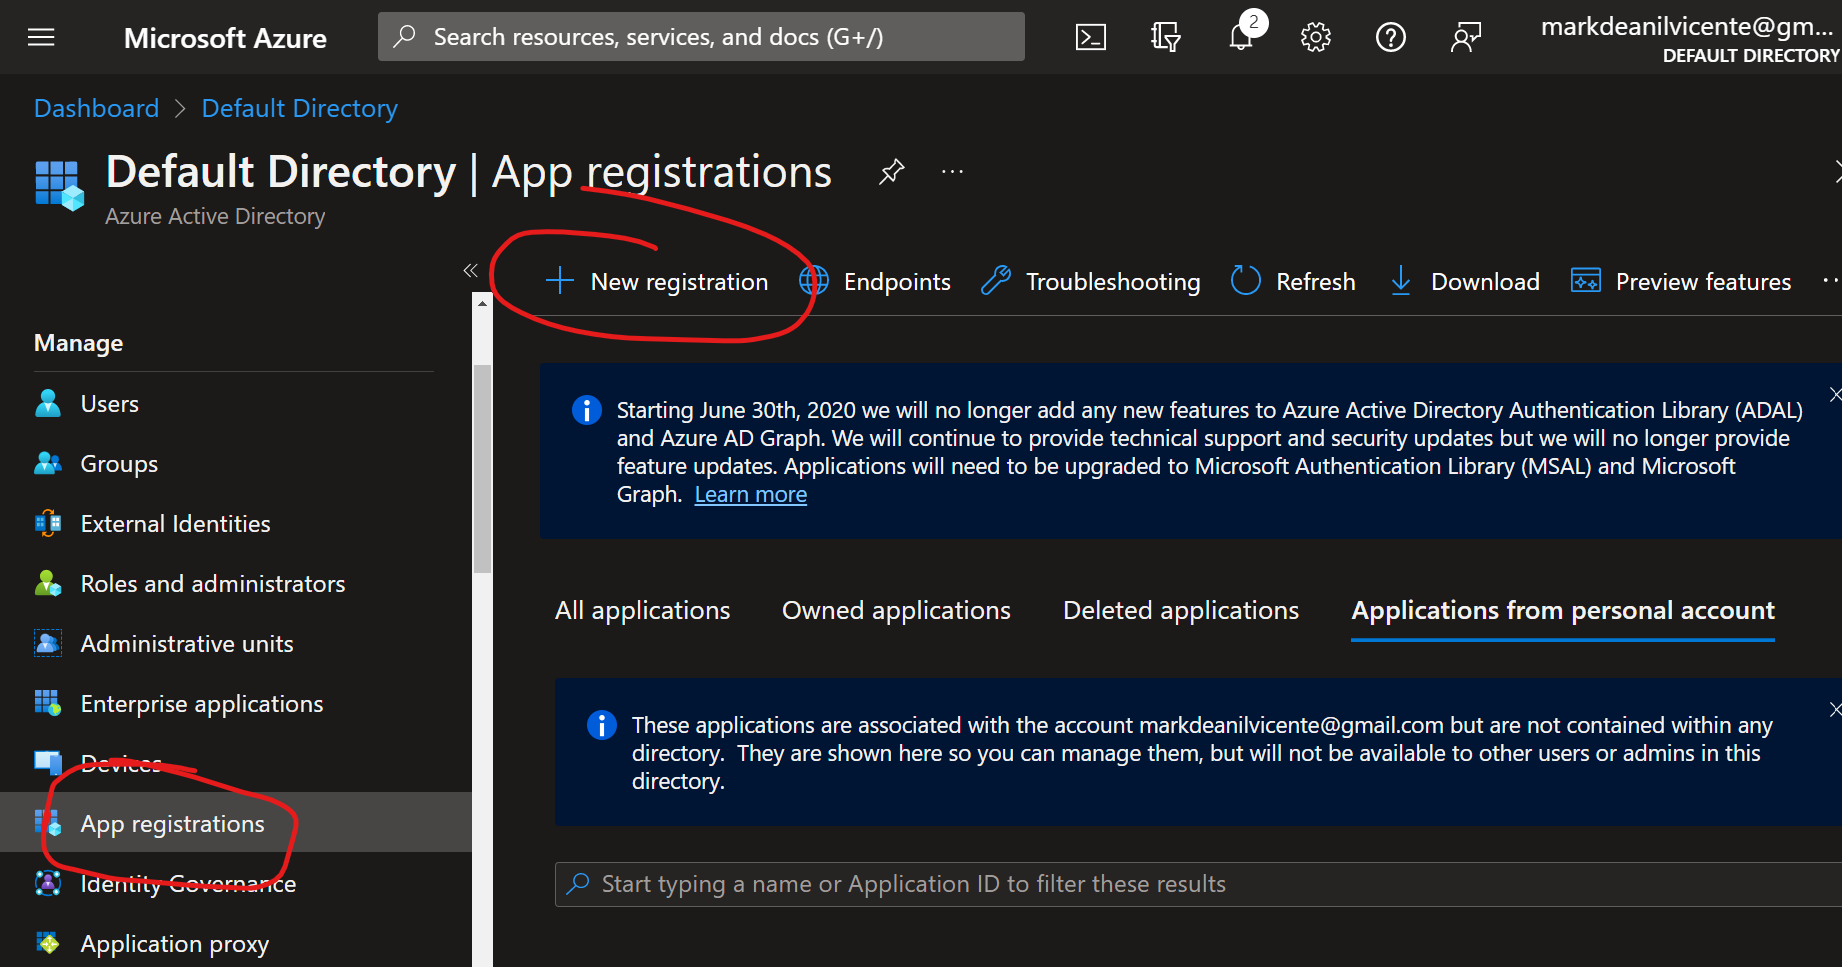The height and width of the screenshot is (967, 1842).
Task: Open the feedback icon in header
Action: point(1465,38)
